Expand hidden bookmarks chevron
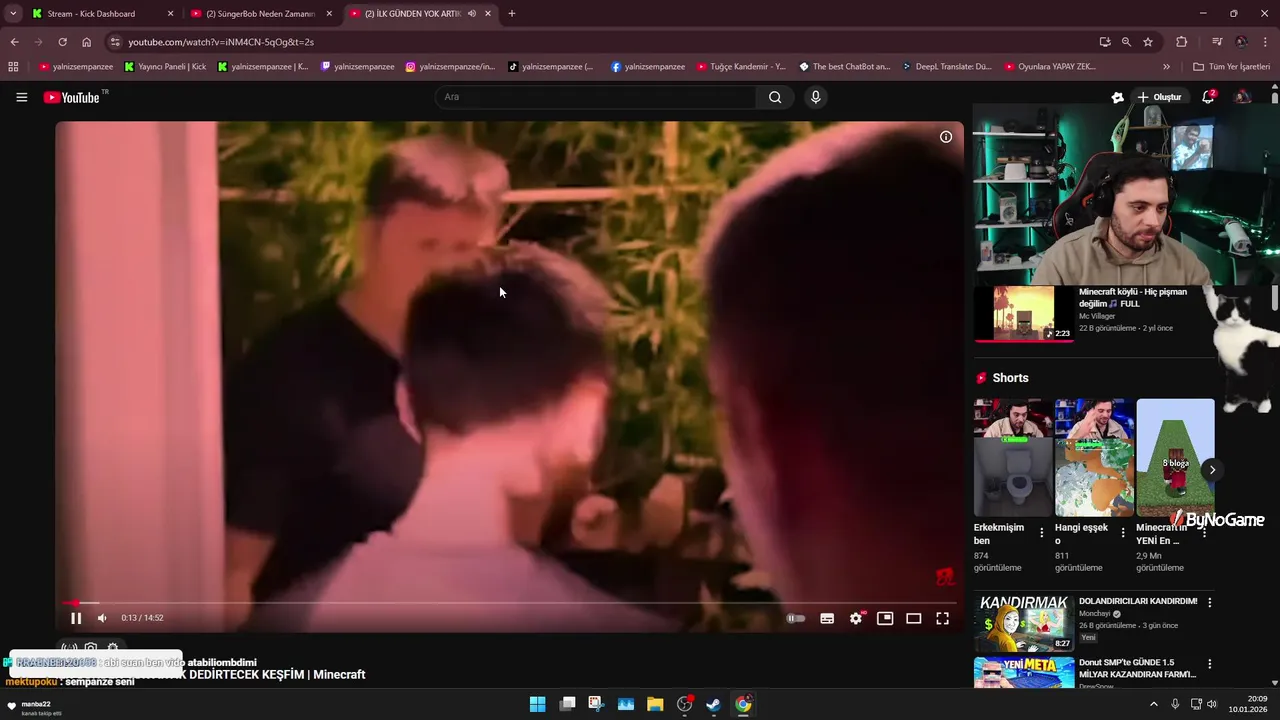This screenshot has height=720, width=1280. 1166,67
